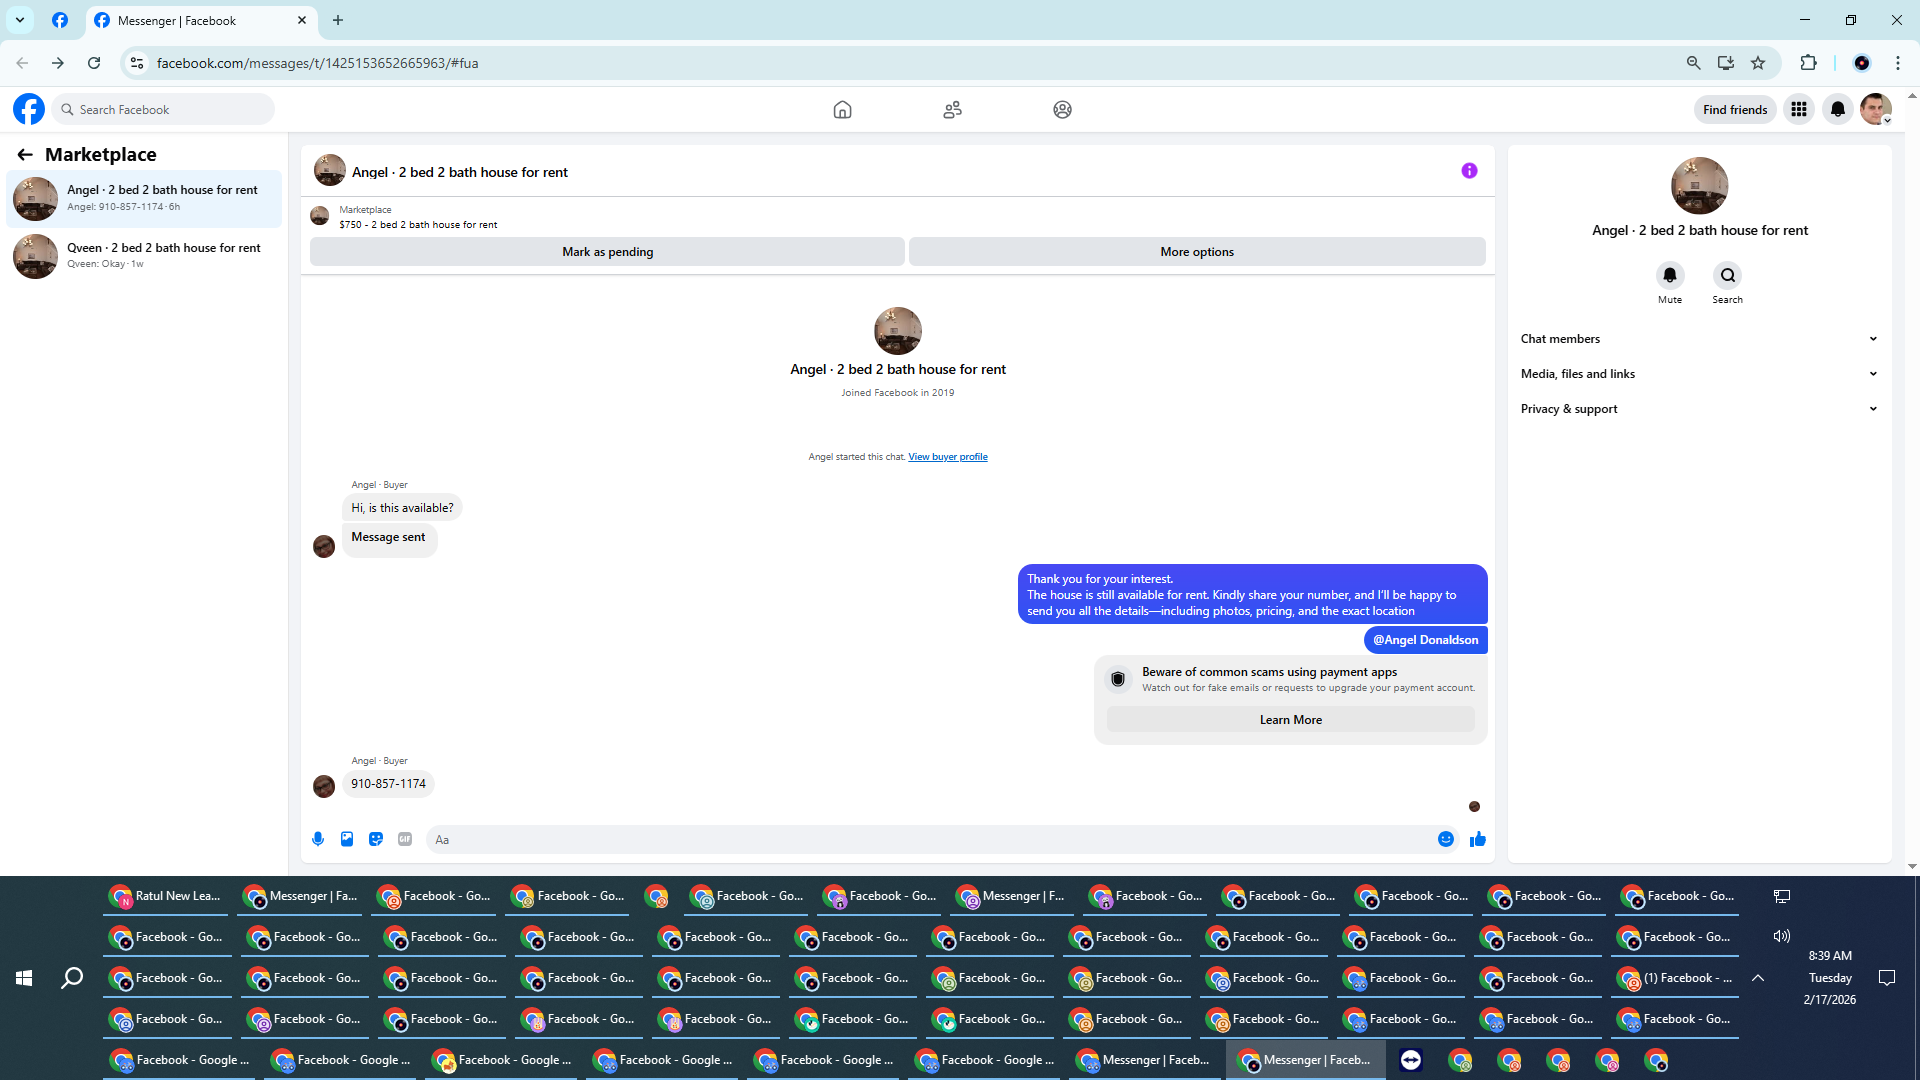Open the $750 listing link under Marketplace
Image resolution: width=1920 pixels, height=1080 pixels.
point(418,225)
